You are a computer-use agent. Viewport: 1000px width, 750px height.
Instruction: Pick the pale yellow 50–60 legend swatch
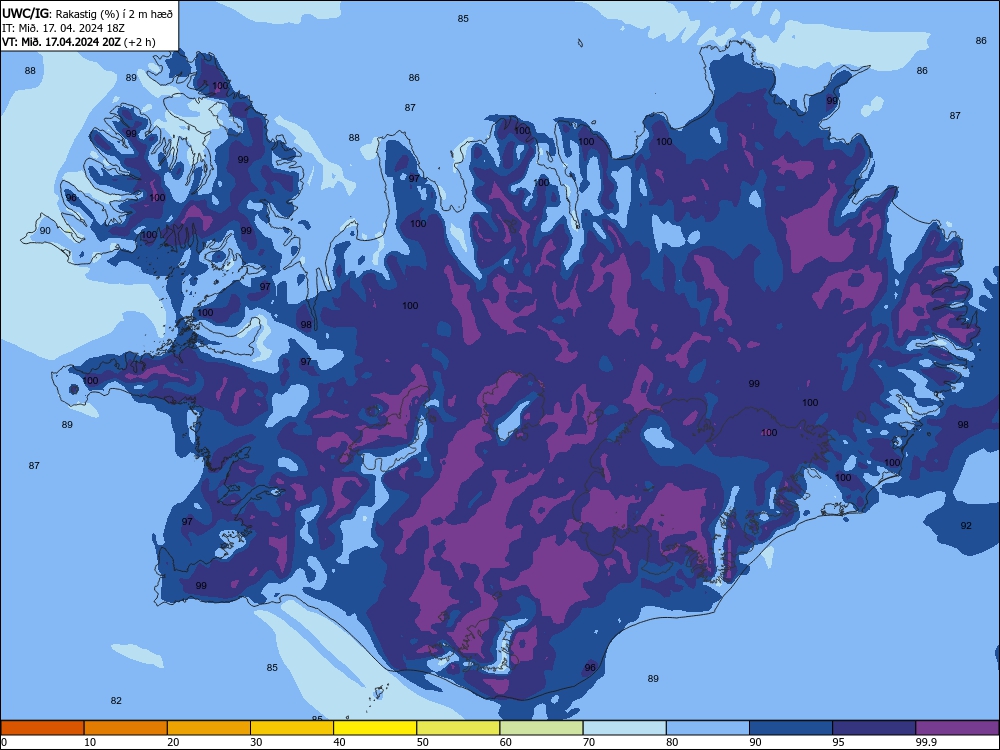click(x=458, y=728)
